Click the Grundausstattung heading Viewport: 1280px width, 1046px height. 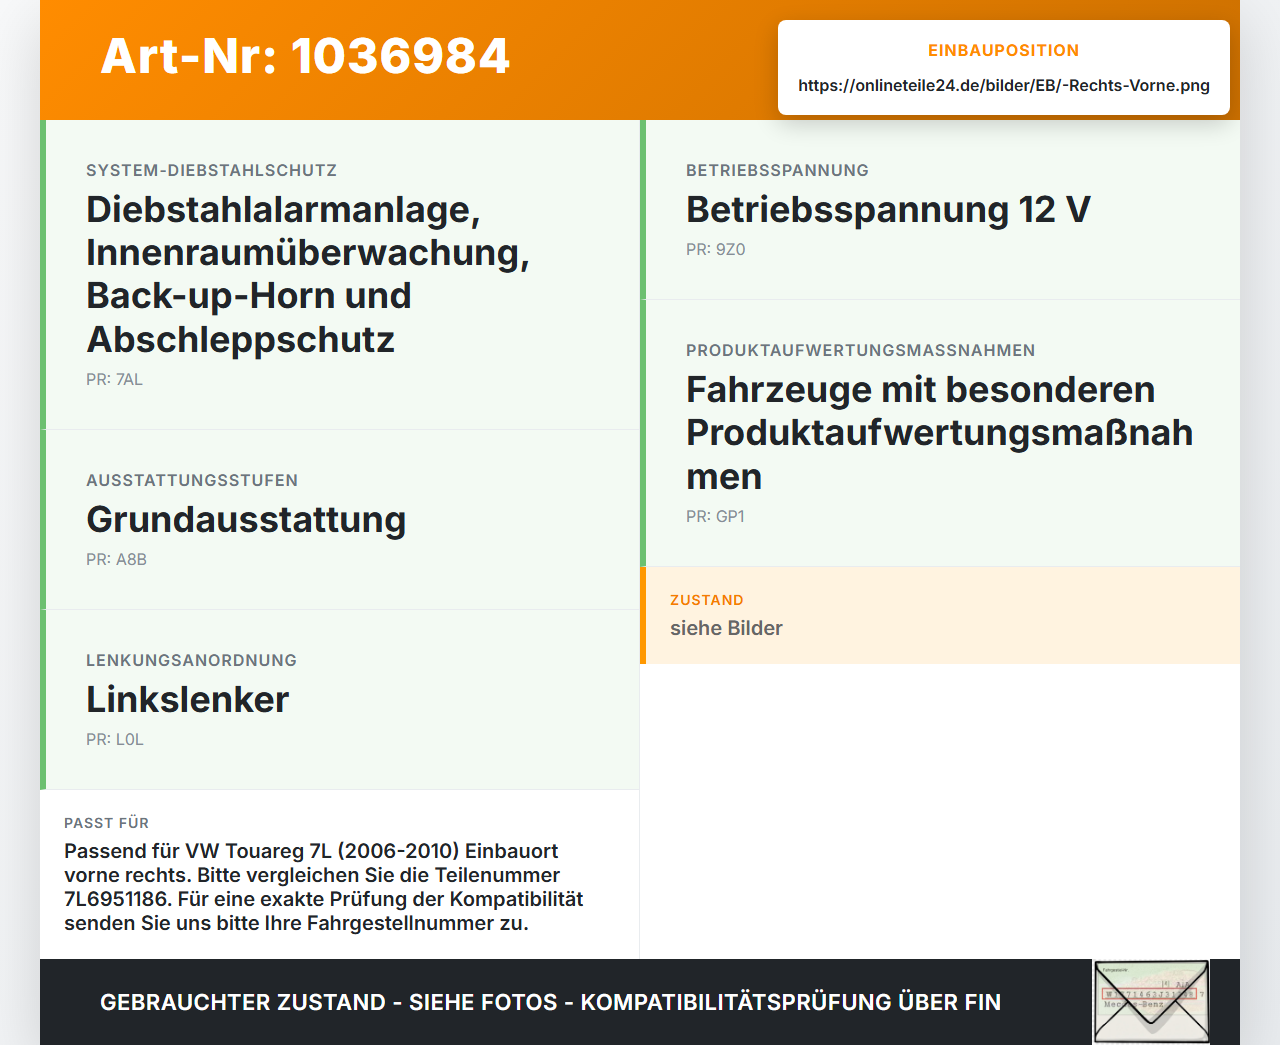[x=246, y=519]
